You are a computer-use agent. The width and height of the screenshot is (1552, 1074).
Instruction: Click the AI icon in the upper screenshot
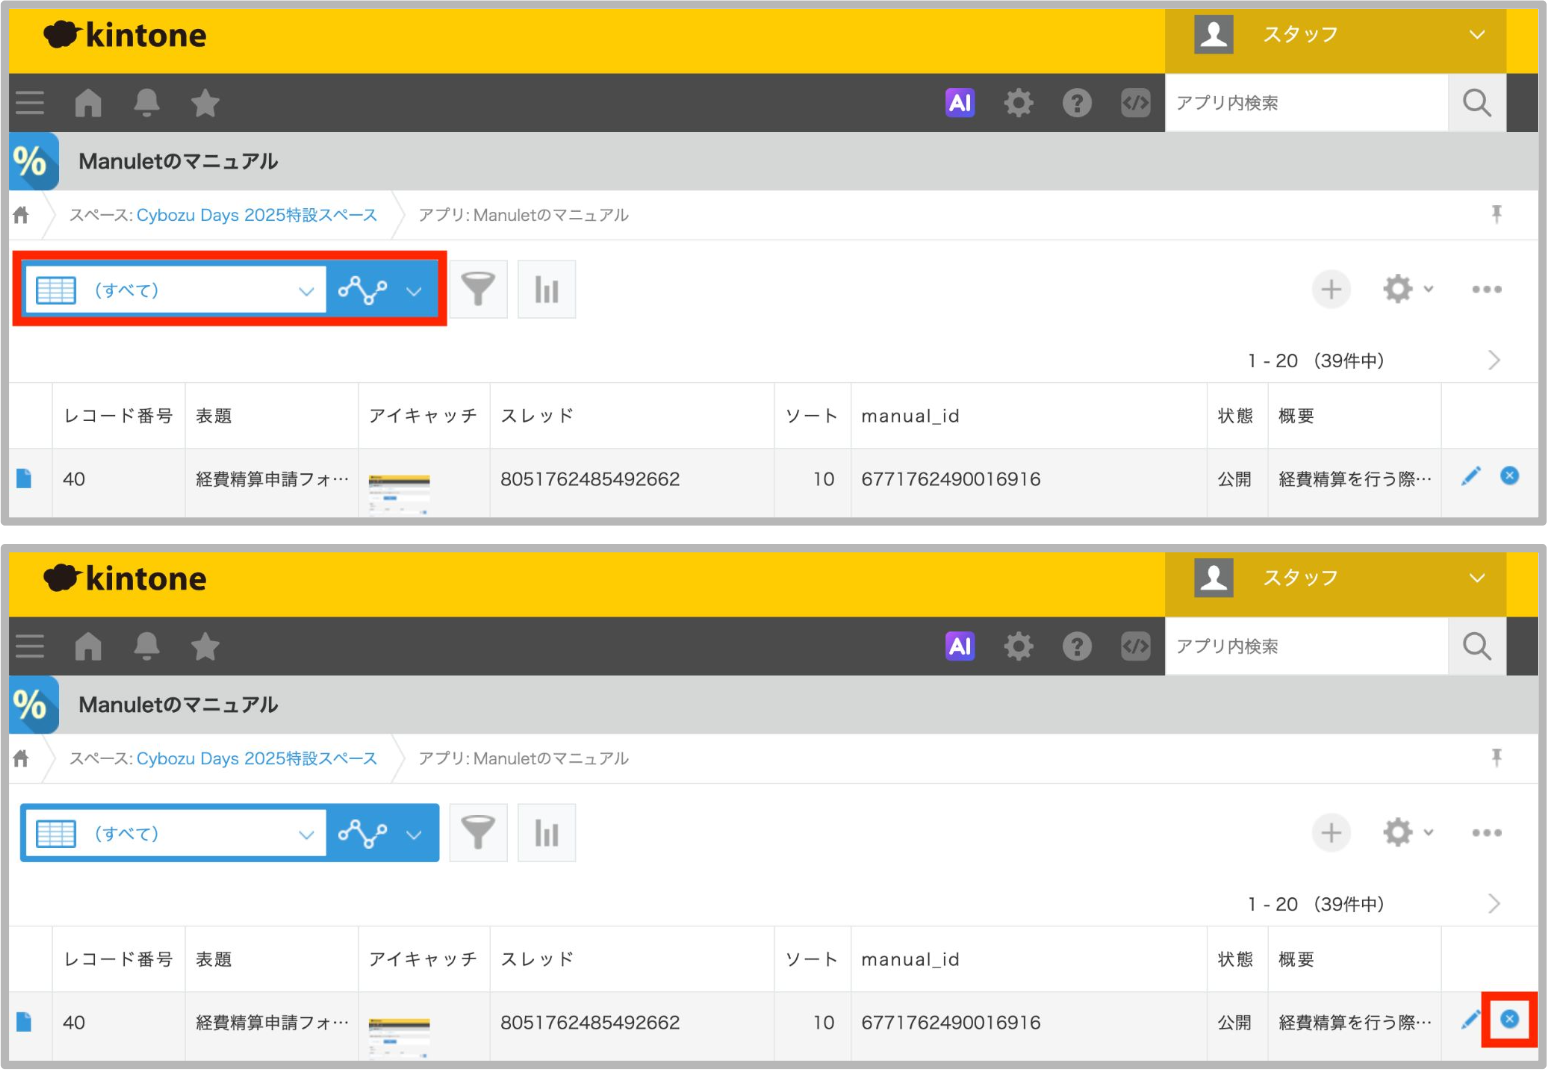click(959, 103)
